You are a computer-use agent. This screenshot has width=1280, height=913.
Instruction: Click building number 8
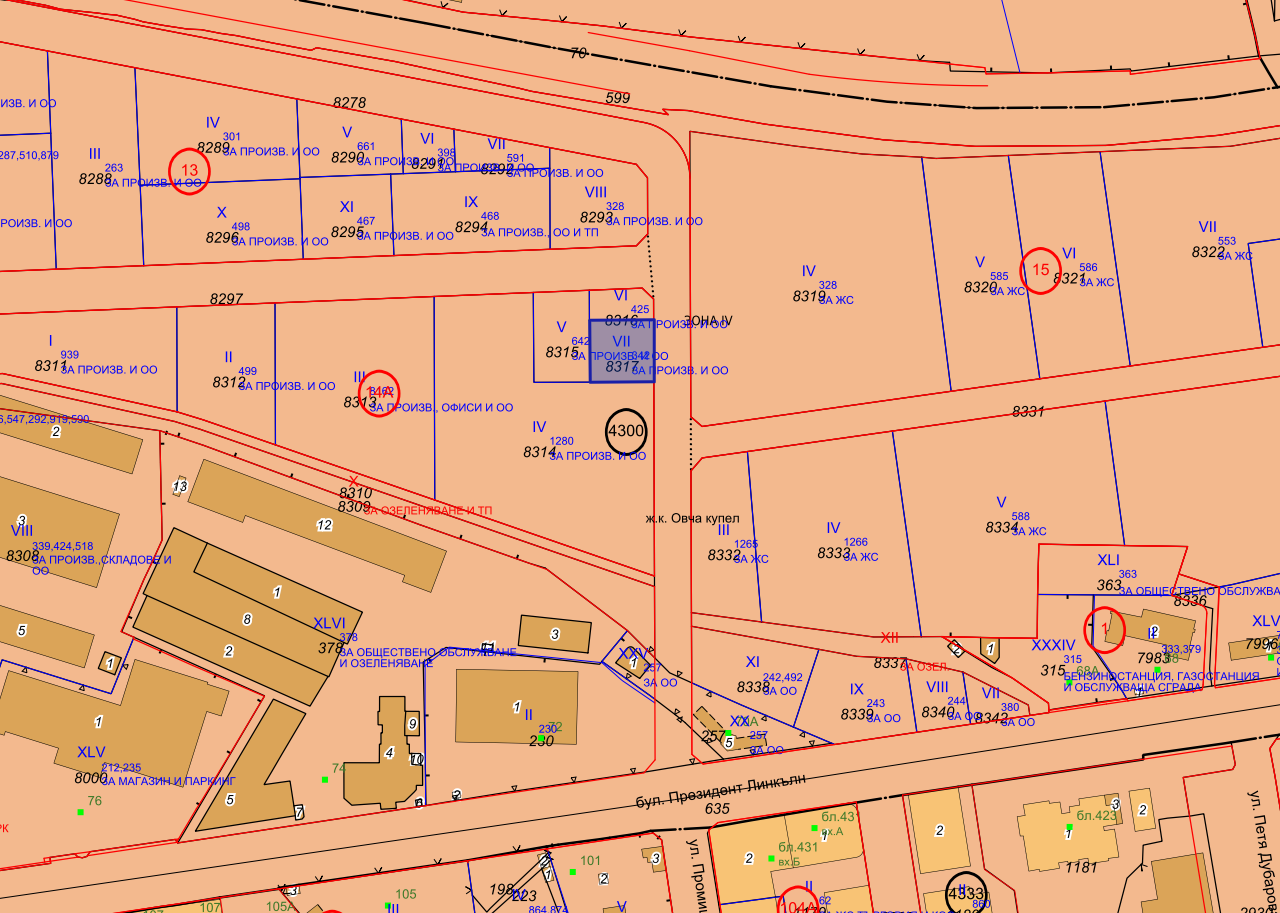(247, 620)
